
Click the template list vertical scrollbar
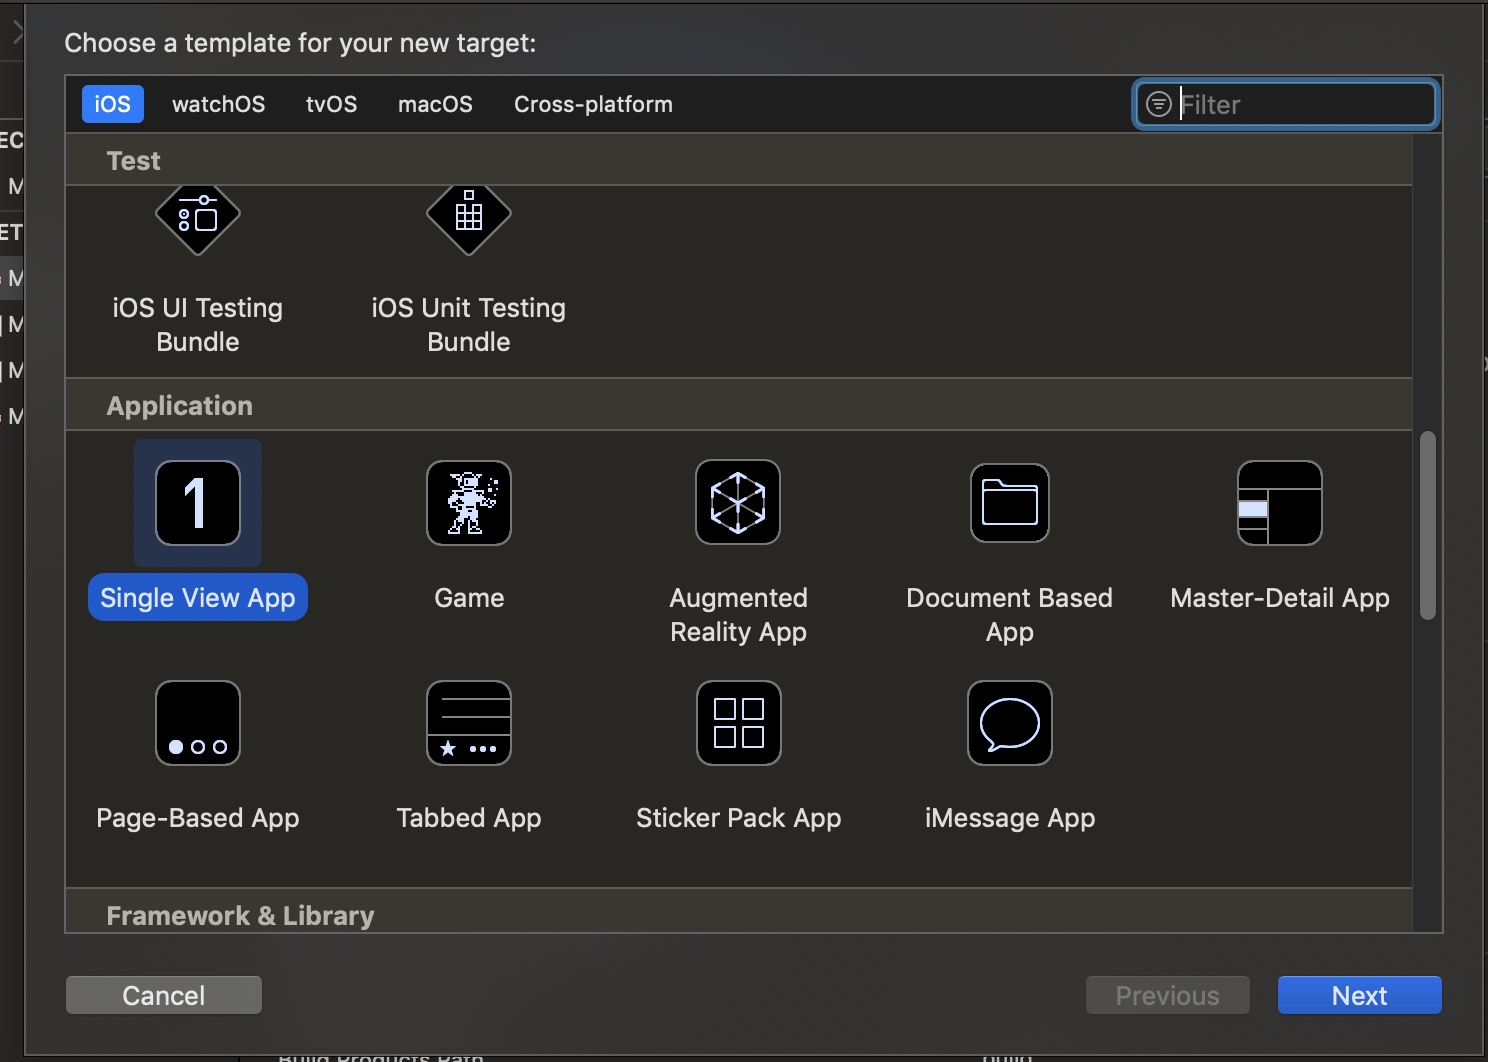point(1428,525)
